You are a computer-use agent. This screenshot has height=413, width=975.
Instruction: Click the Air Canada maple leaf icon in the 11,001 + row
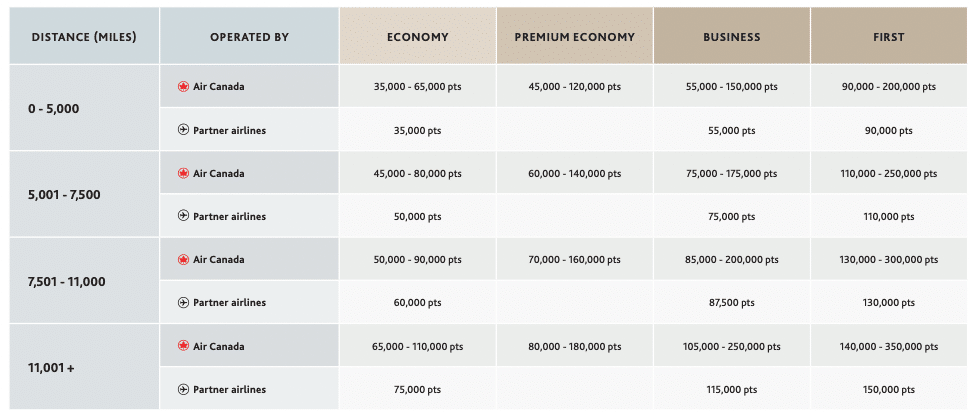(183, 346)
